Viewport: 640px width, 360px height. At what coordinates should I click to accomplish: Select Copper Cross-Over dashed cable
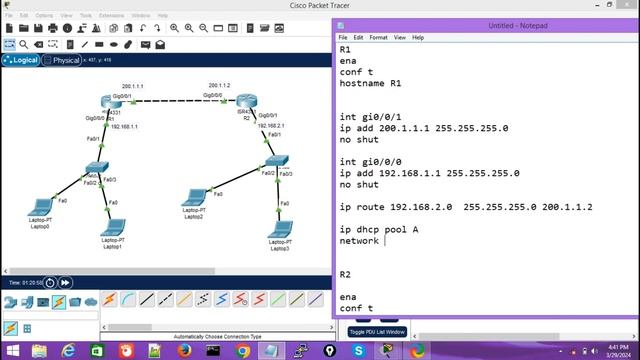(x=165, y=300)
